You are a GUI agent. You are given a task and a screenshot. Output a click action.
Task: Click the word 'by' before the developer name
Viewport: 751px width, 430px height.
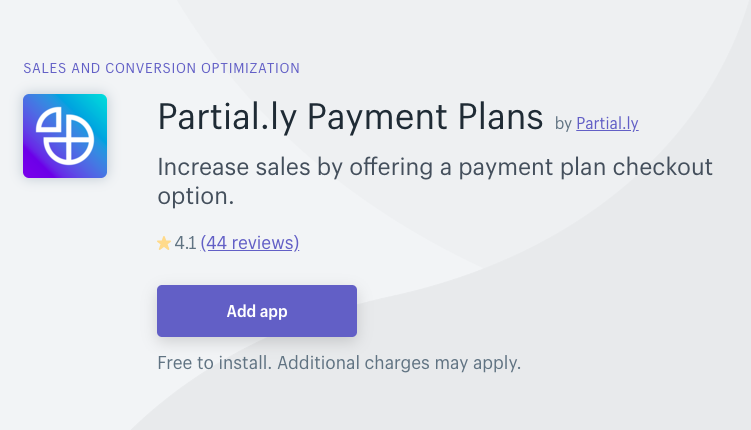pyautogui.click(x=563, y=124)
